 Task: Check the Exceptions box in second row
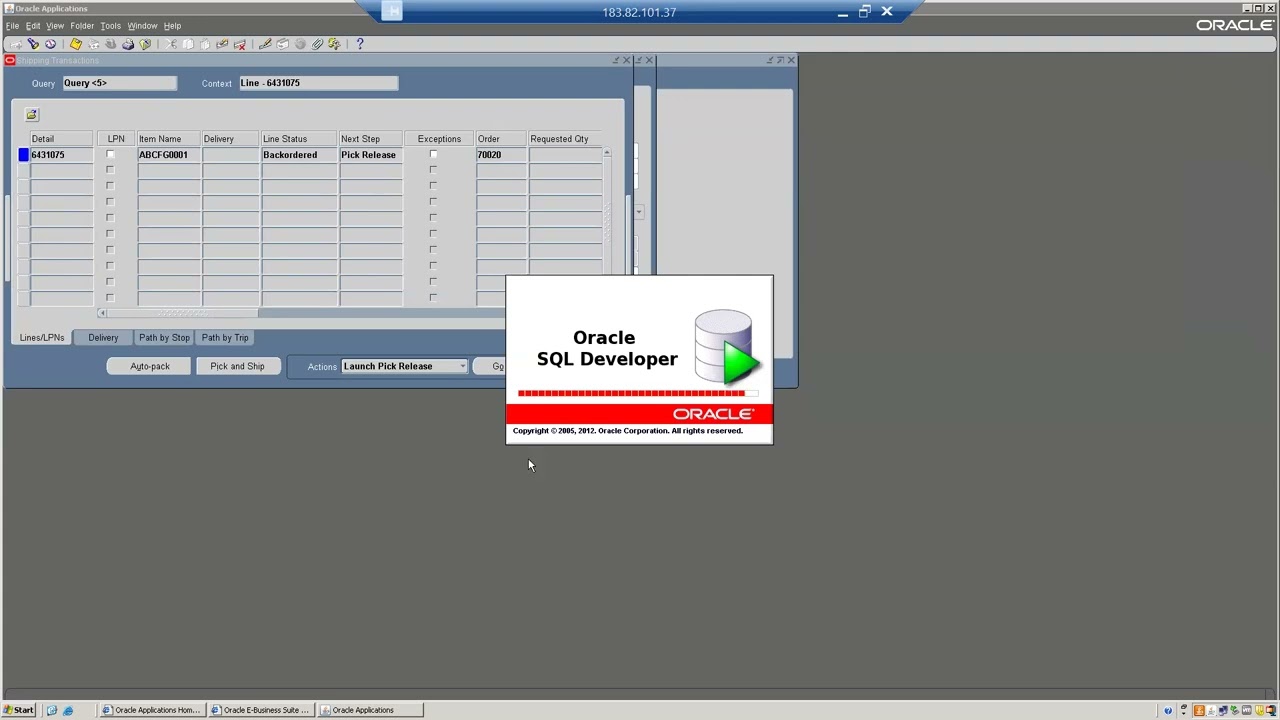click(x=433, y=170)
